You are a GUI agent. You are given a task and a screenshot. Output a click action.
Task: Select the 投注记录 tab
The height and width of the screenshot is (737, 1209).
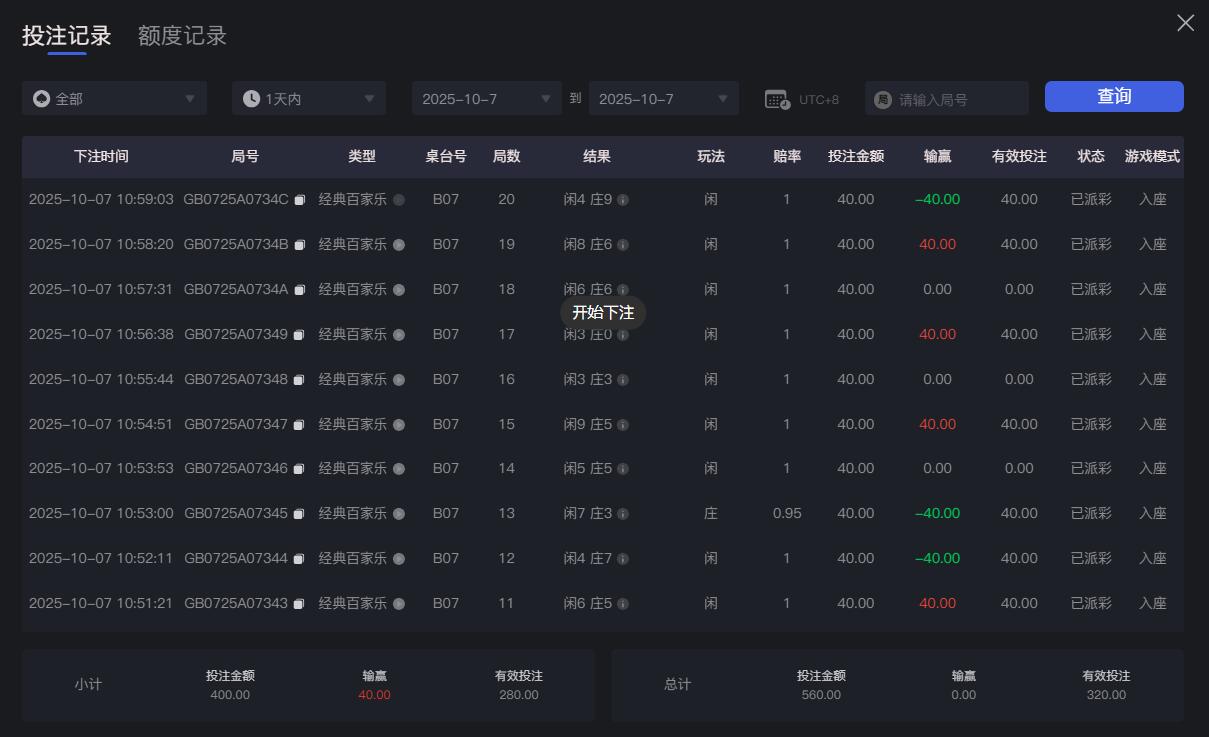point(66,35)
